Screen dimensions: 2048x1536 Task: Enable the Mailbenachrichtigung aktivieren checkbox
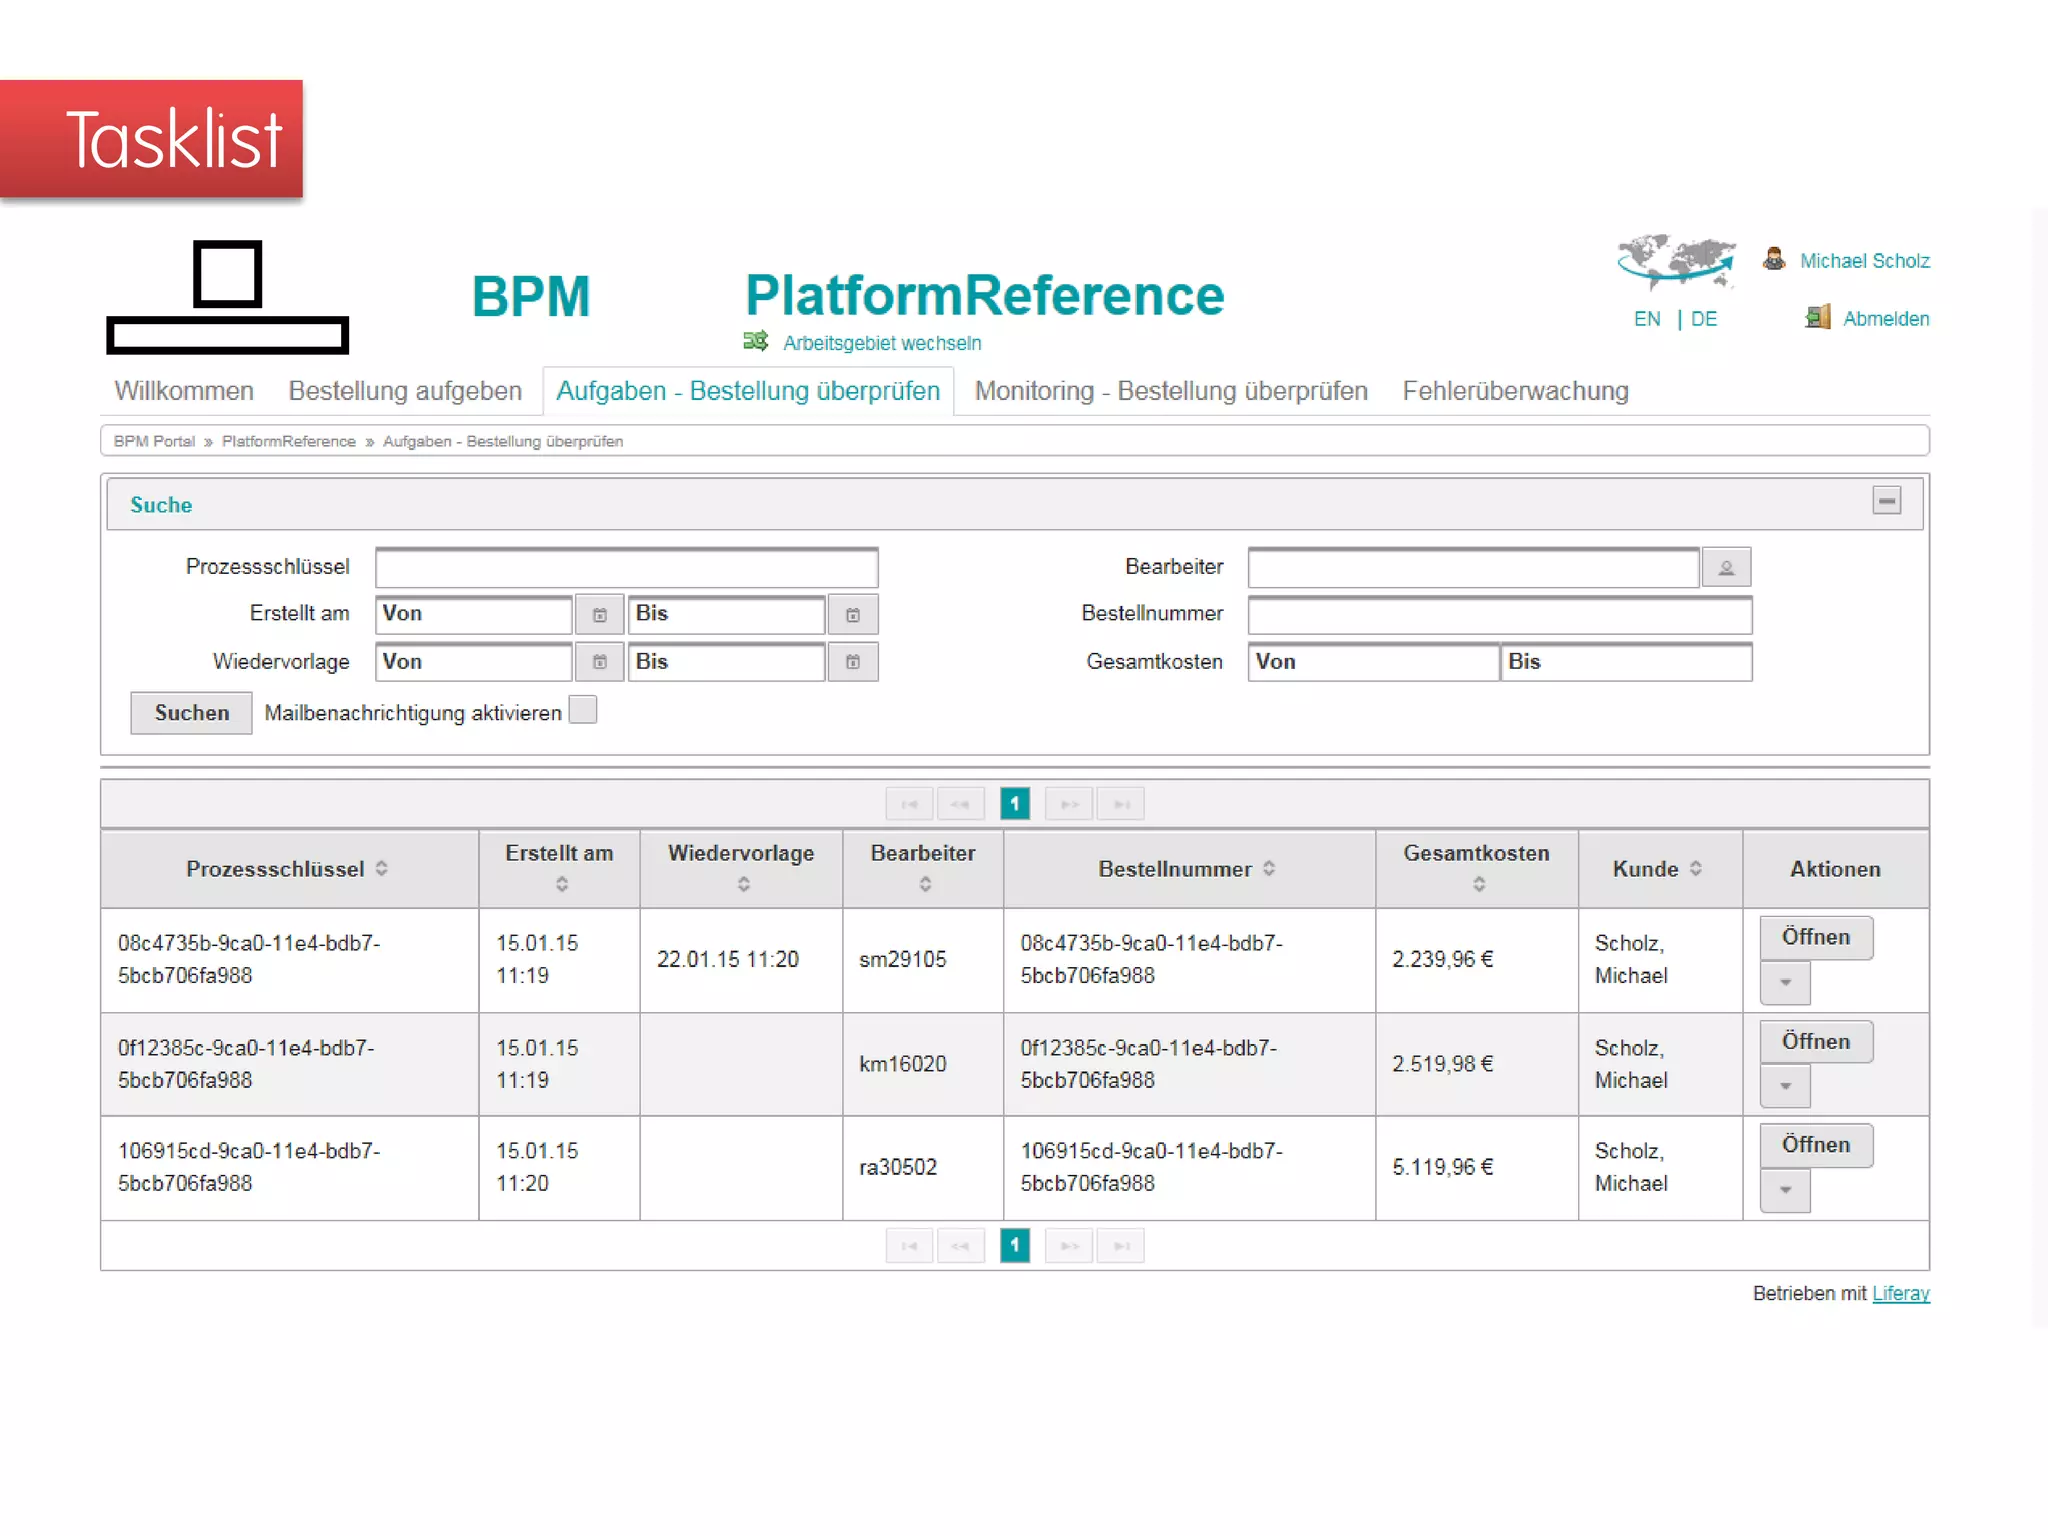(583, 711)
